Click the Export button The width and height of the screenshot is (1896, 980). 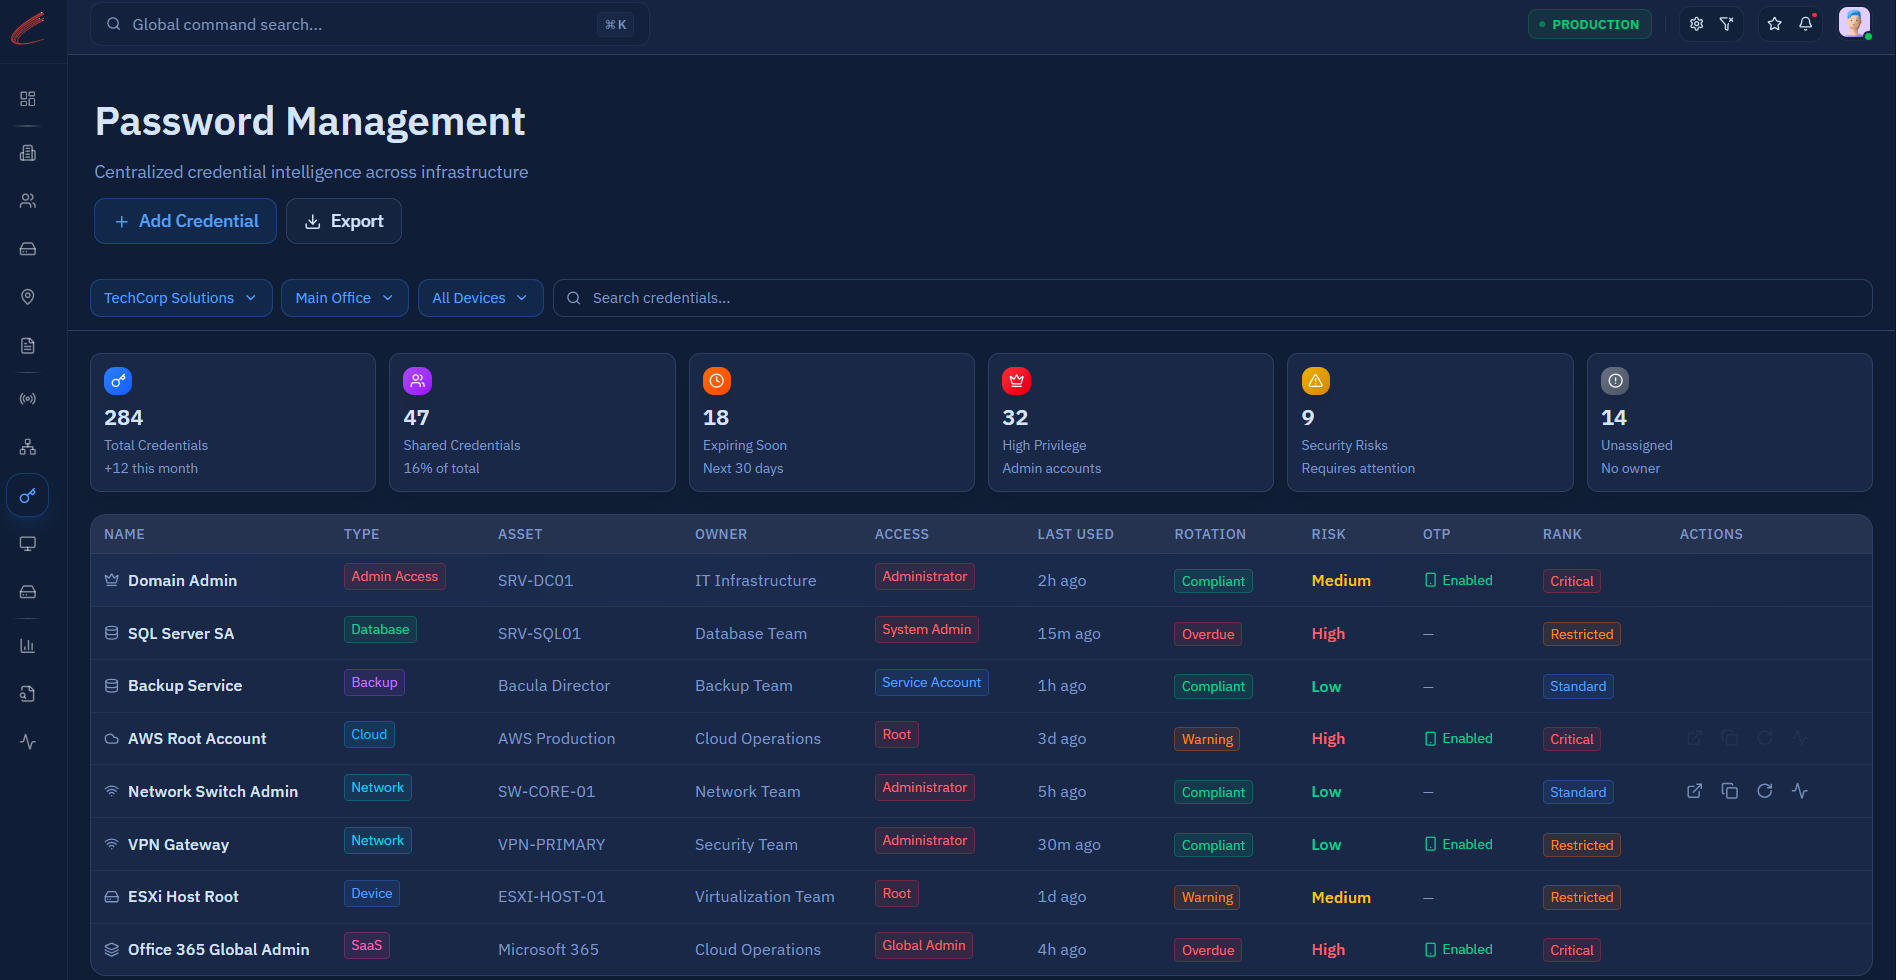coord(344,221)
